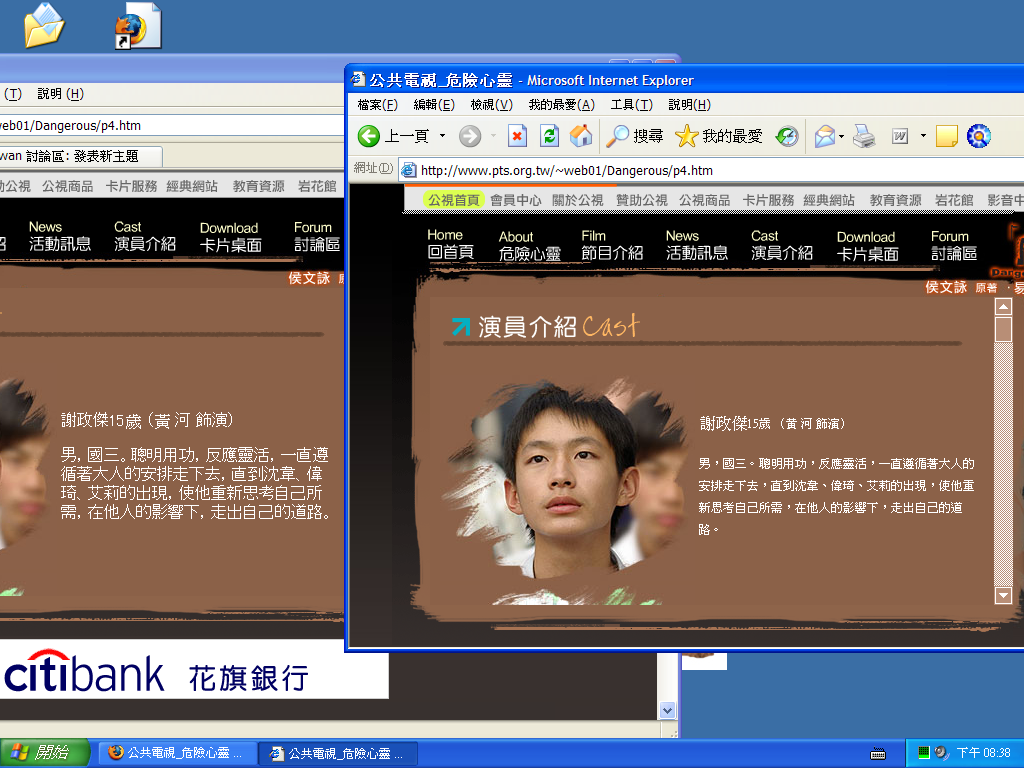
Task: Open the Word edit button dropdown arrow
Action: 923,136
